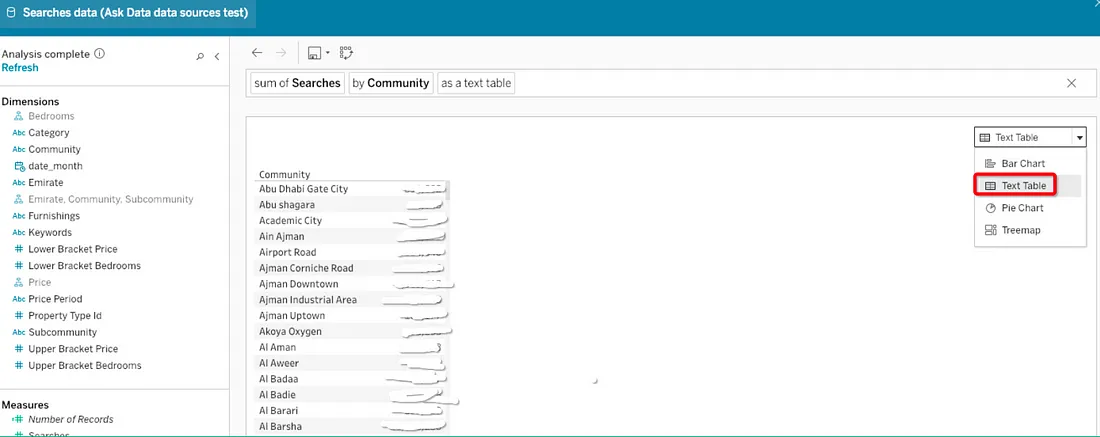This screenshot has width=1100, height=437.
Task: Choose Pie Chart from the viz list
Action: click(1021, 208)
